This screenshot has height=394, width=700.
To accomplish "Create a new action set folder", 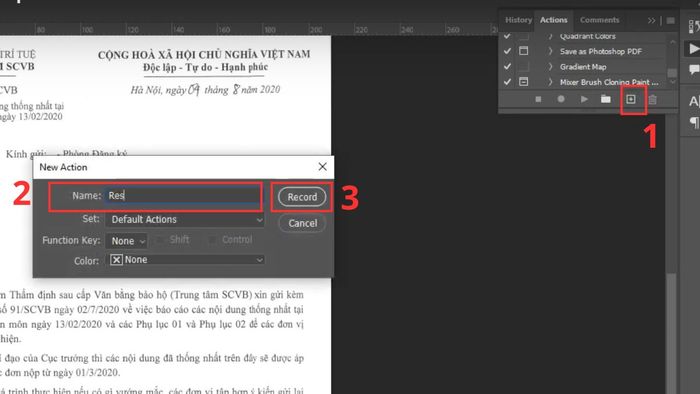I will [x=606, y=99].
